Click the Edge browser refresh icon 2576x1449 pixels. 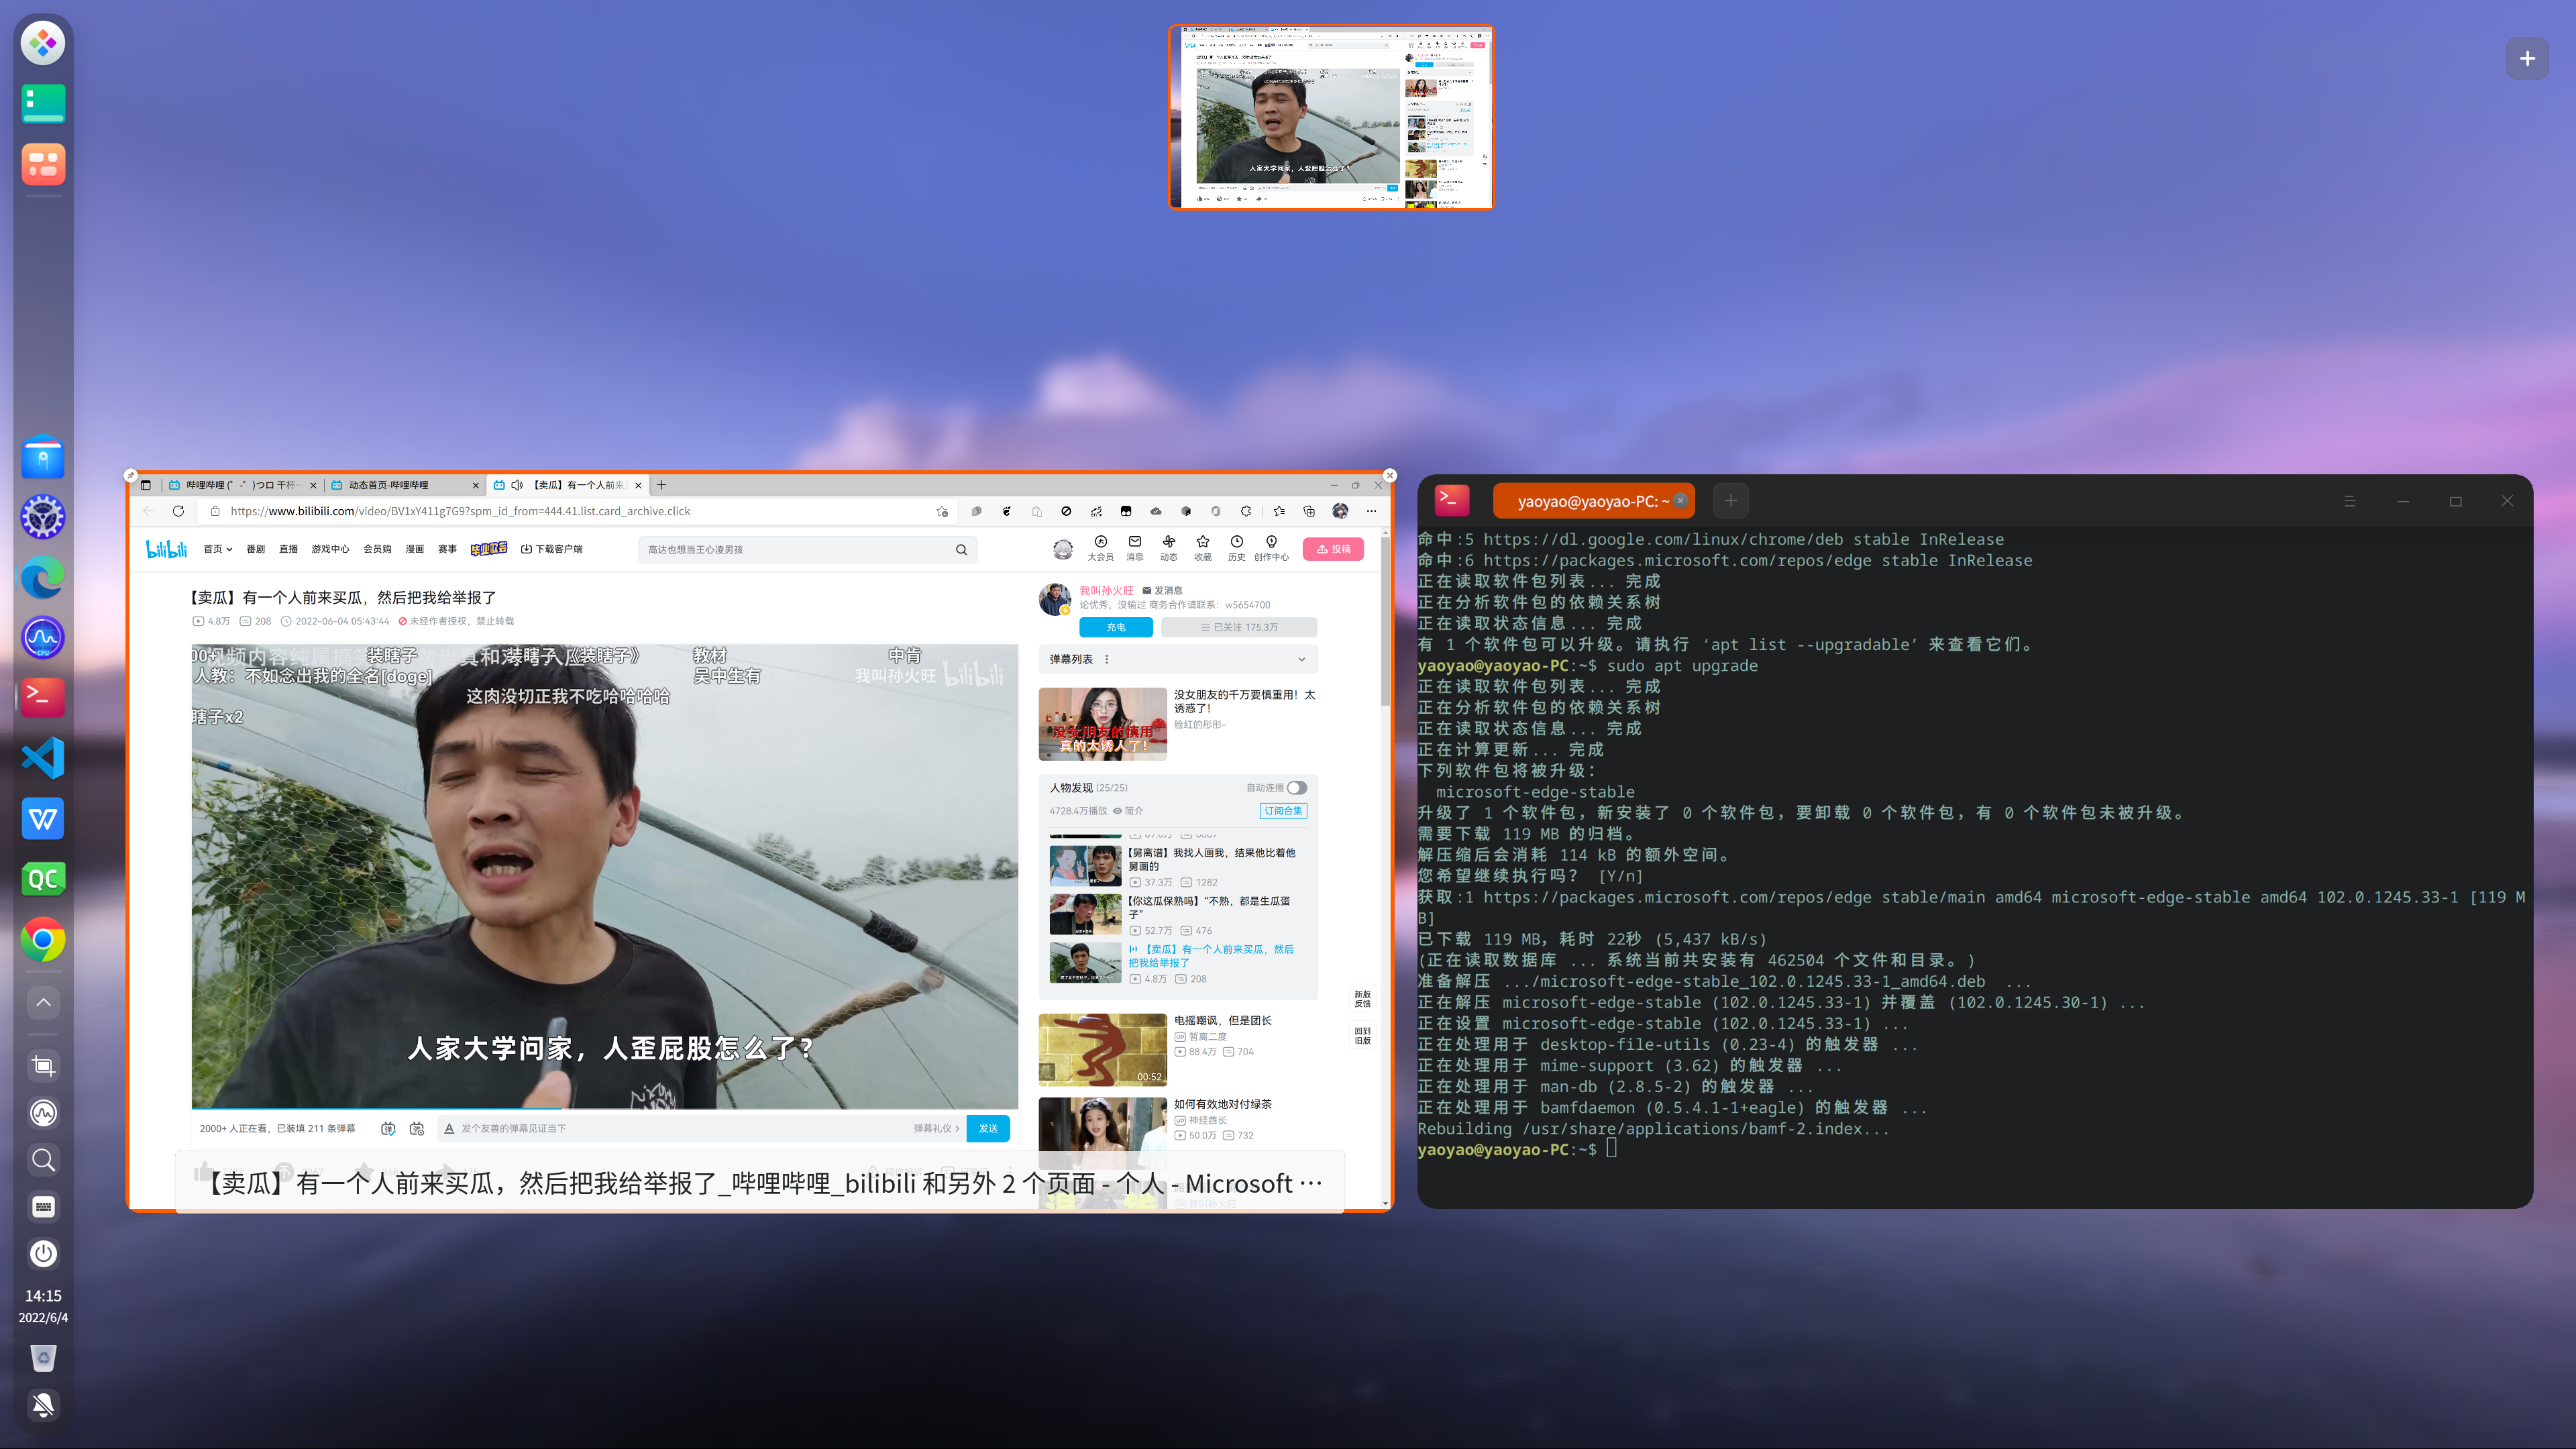[178, 511]
